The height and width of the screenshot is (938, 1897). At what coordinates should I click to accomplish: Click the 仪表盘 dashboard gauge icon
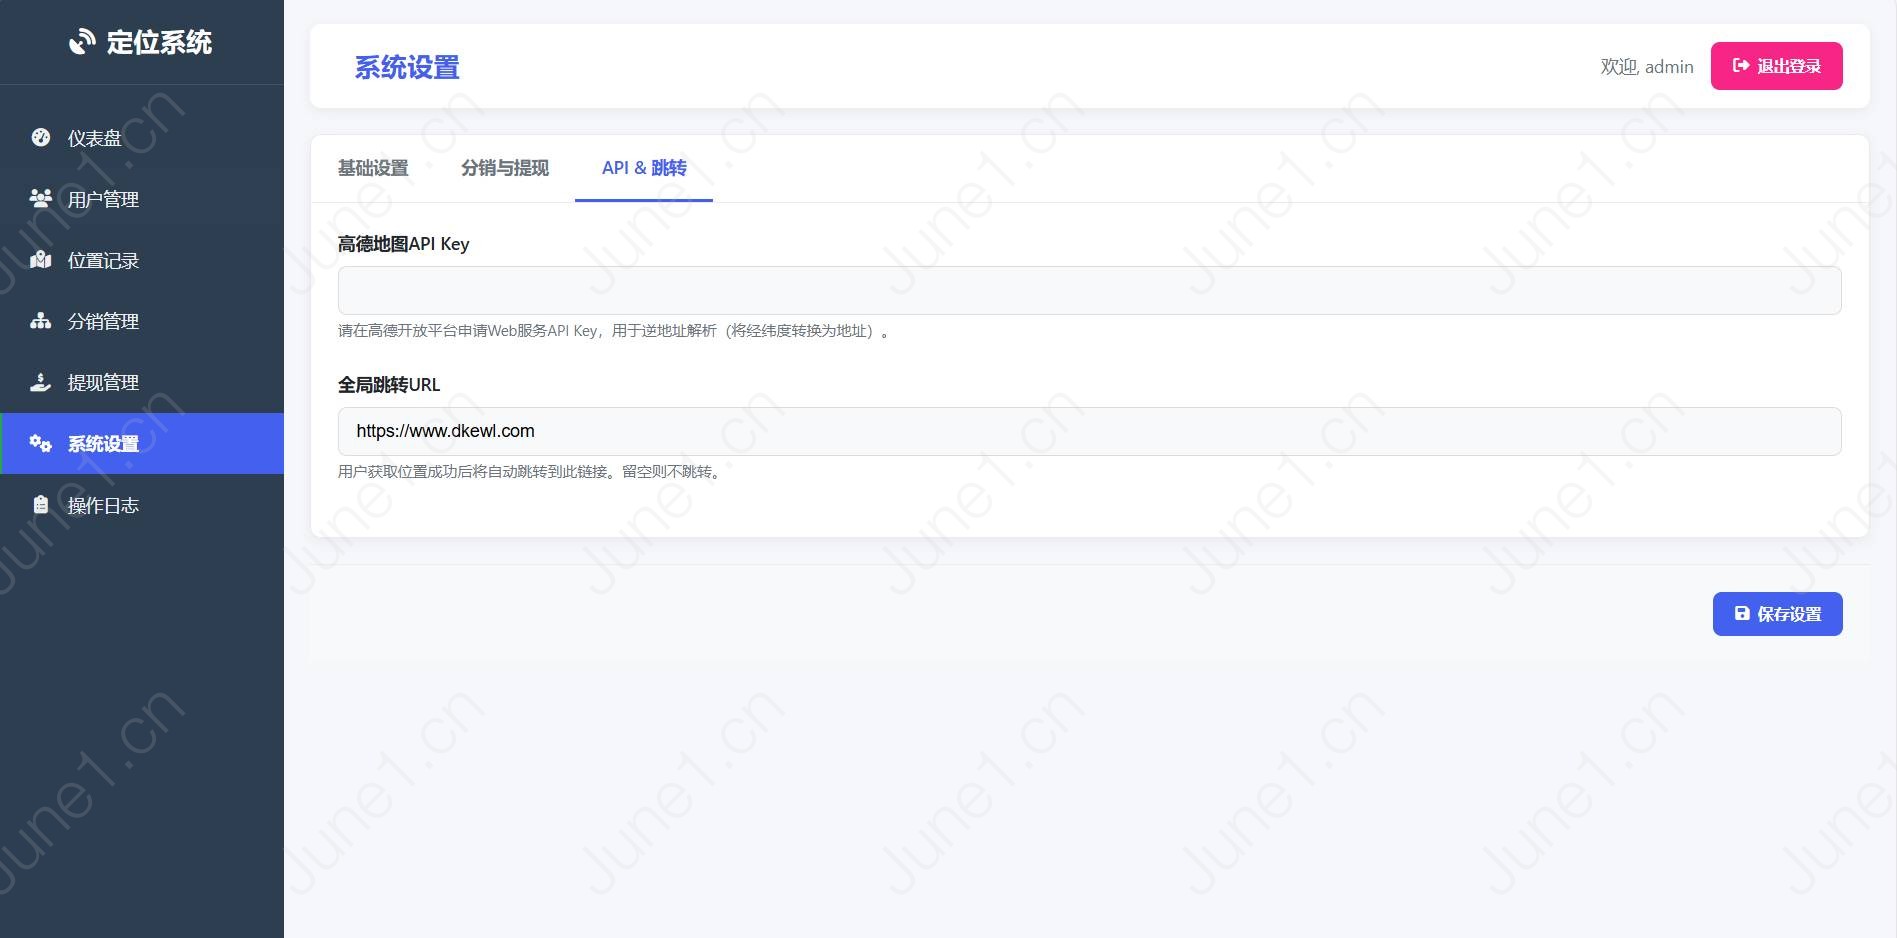coord(41,137)
